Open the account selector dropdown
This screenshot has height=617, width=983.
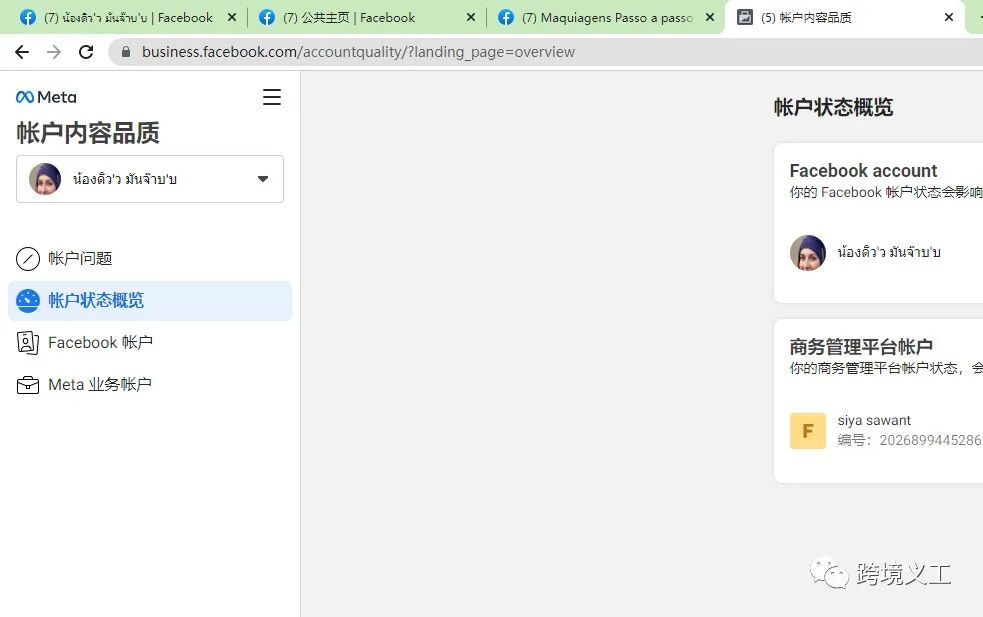(262, 179)
